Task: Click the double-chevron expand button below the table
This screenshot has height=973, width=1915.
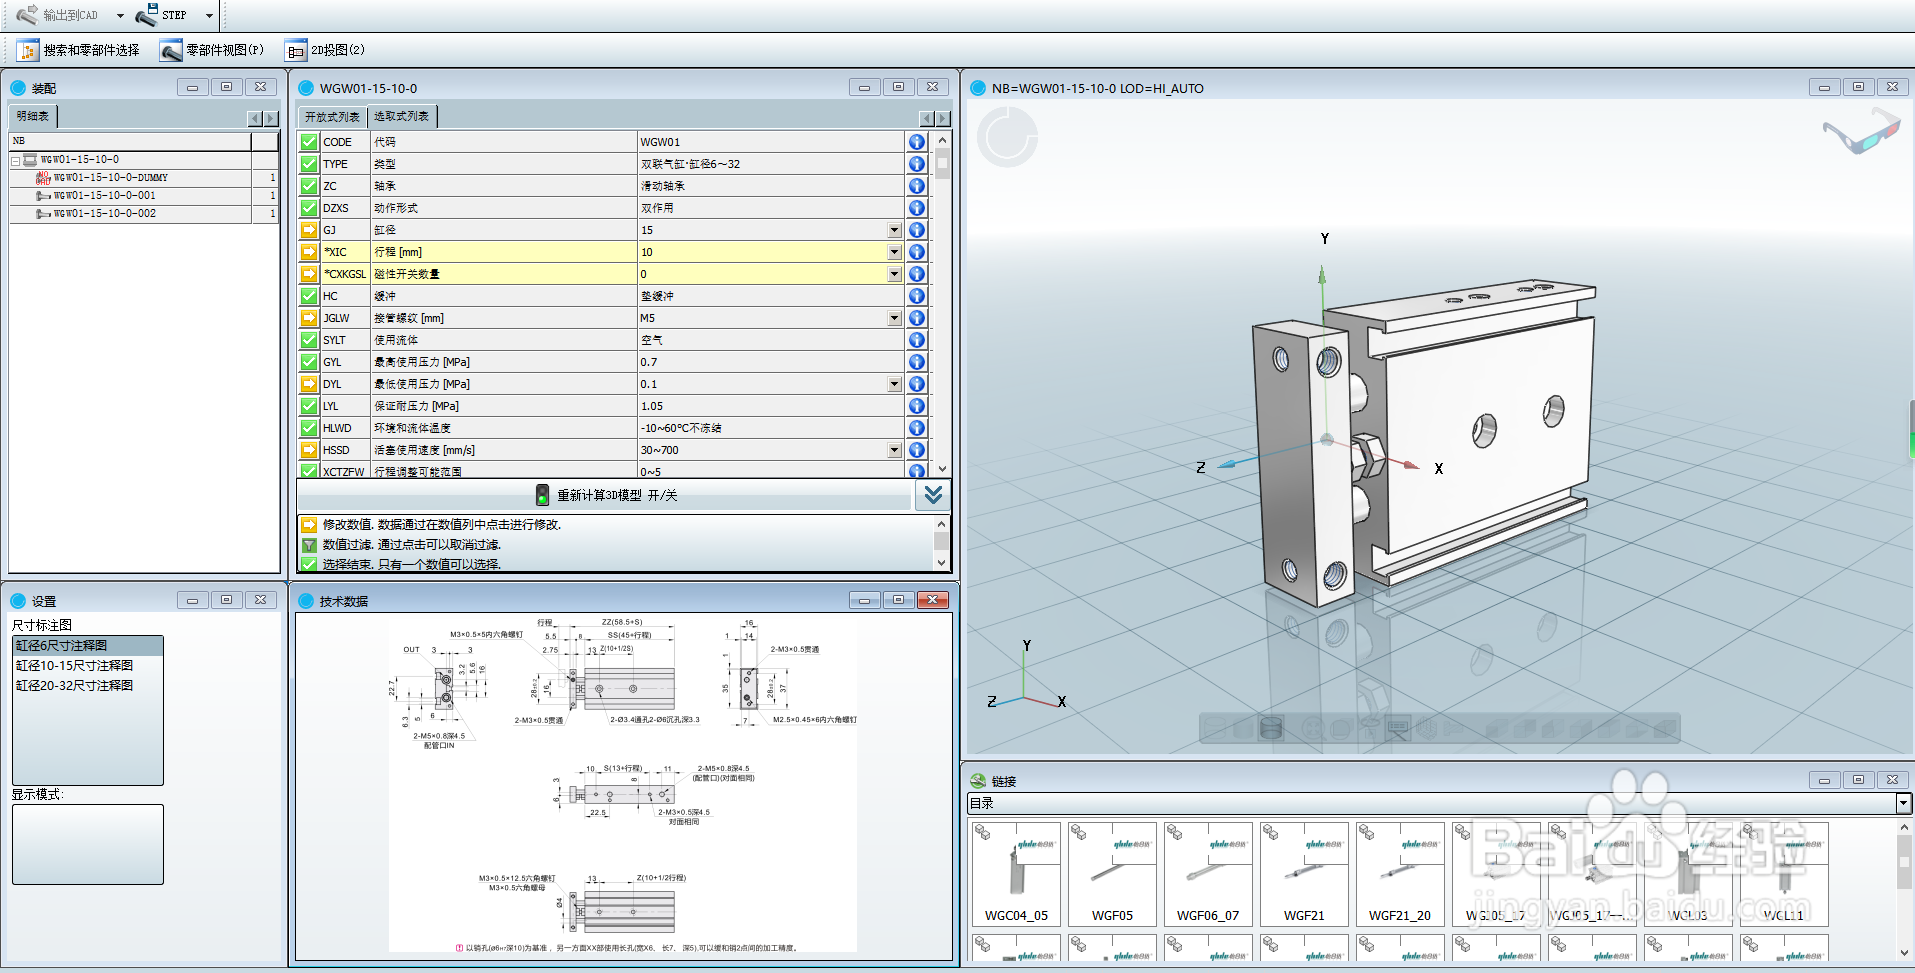Action: (x=932, y=495)
